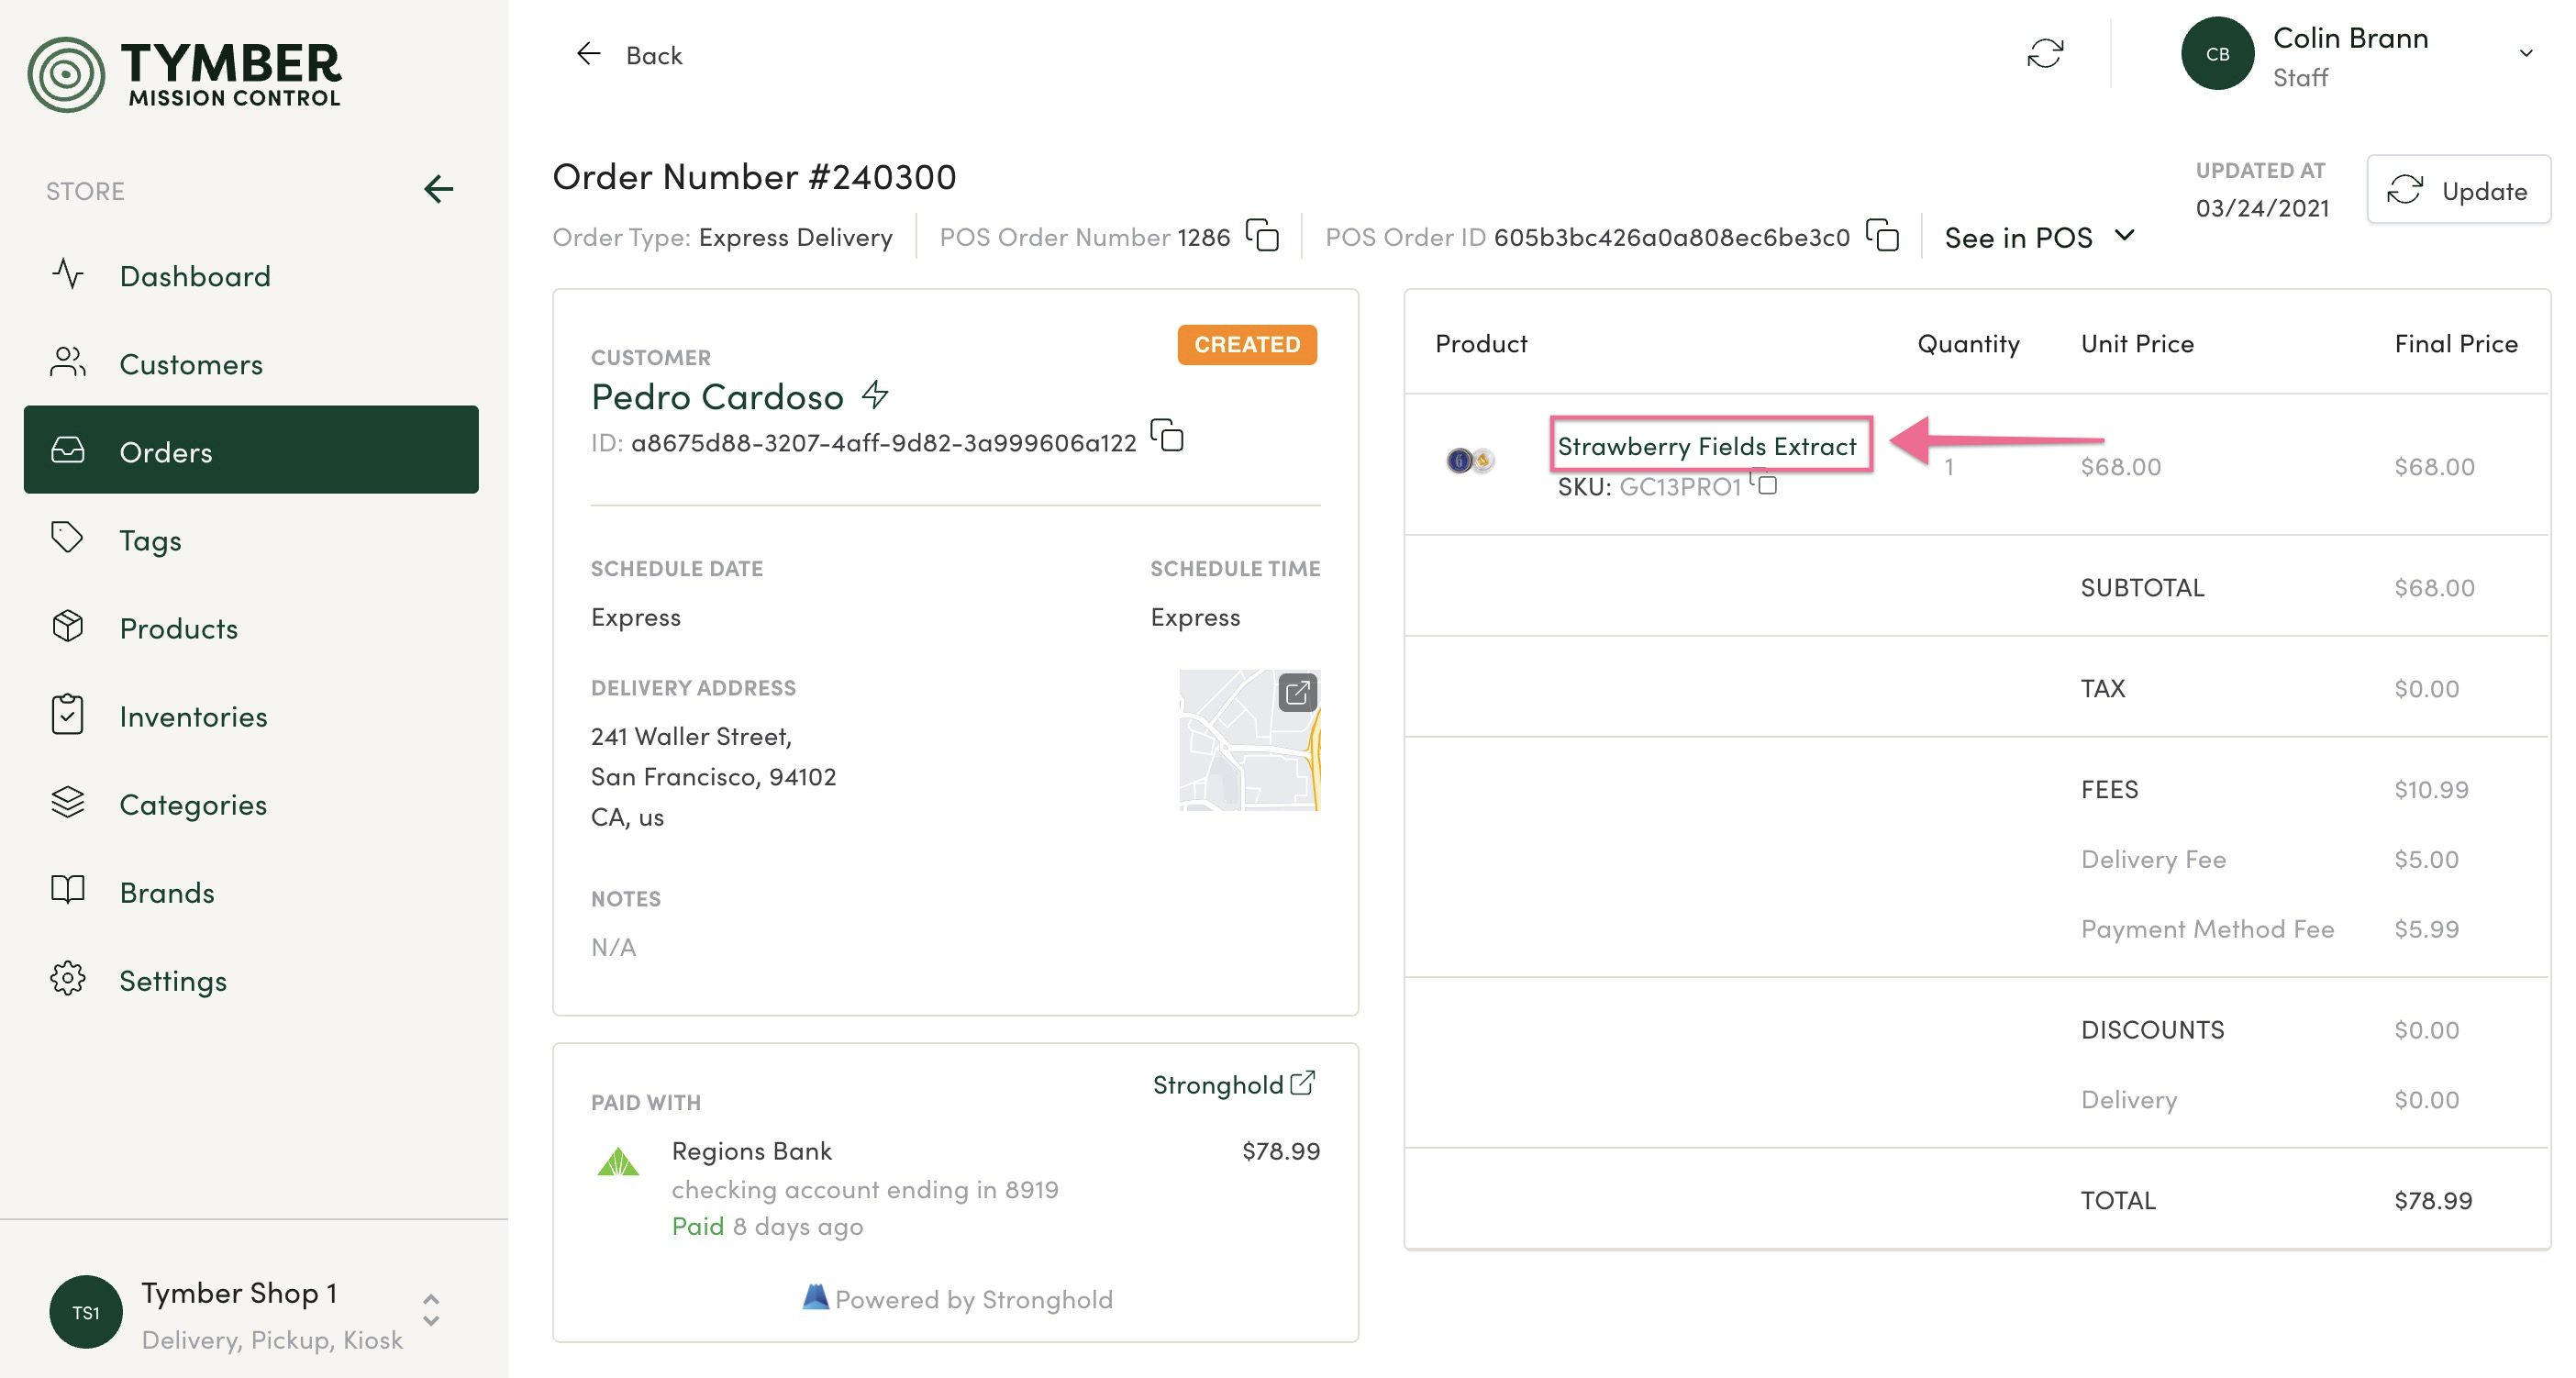Click the UPDATED AT date 03/24/2021
2576x1378 pixels.
2262,207
